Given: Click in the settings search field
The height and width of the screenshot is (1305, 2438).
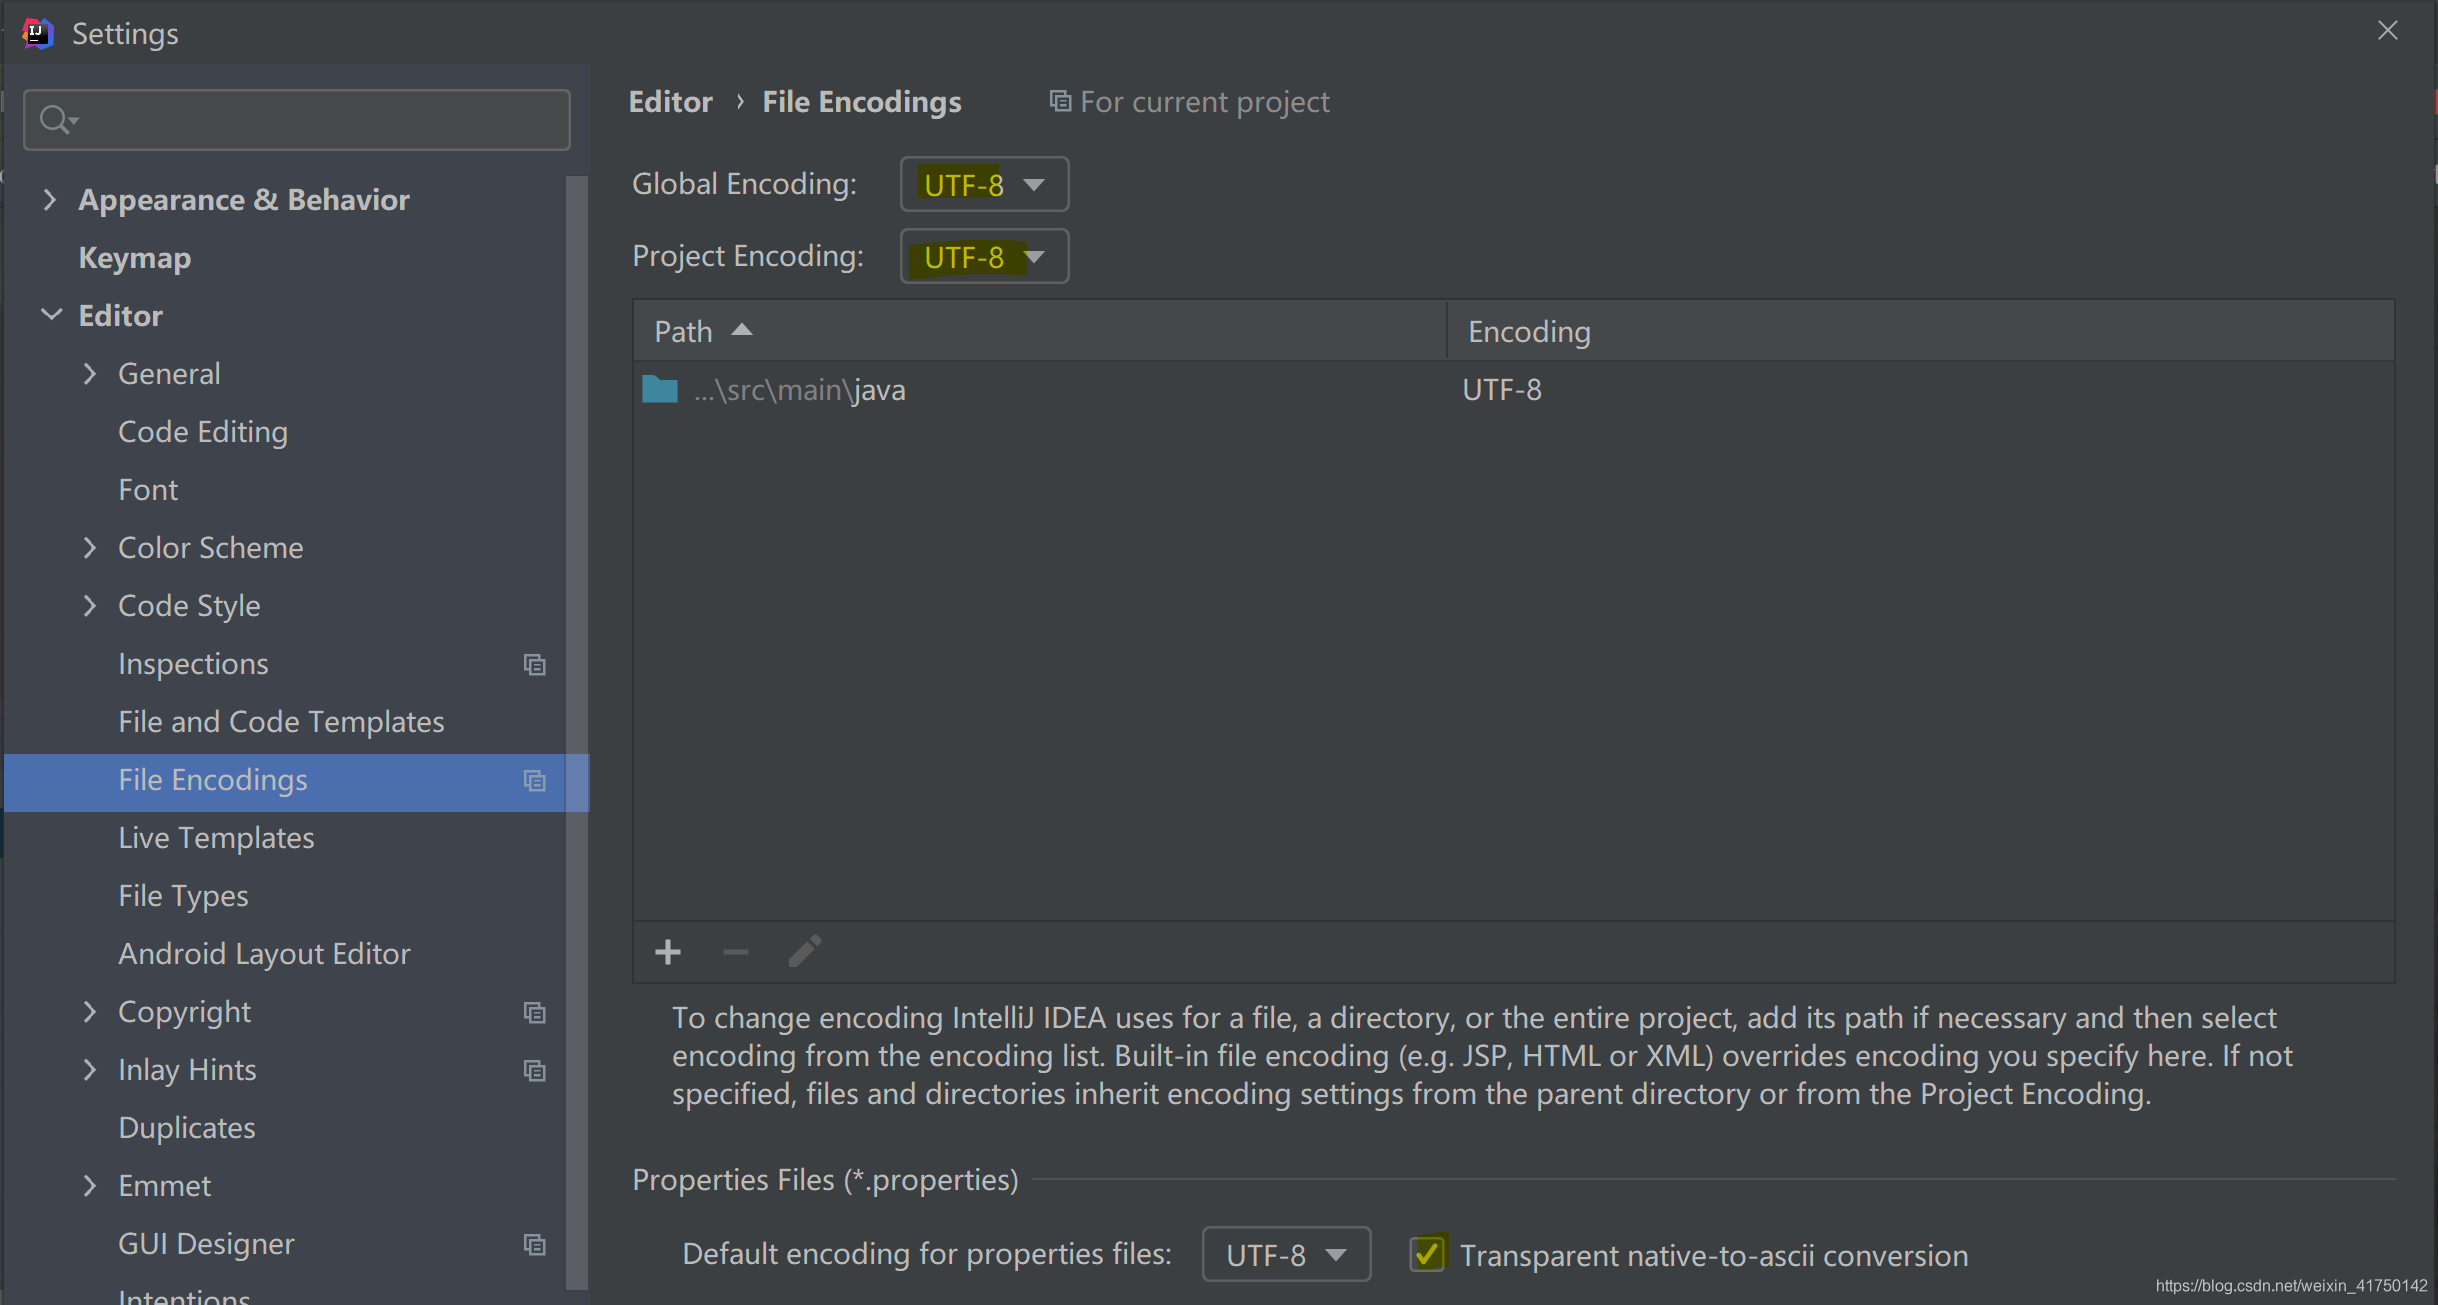Looking at the screenshot, I should click(297, 120).
